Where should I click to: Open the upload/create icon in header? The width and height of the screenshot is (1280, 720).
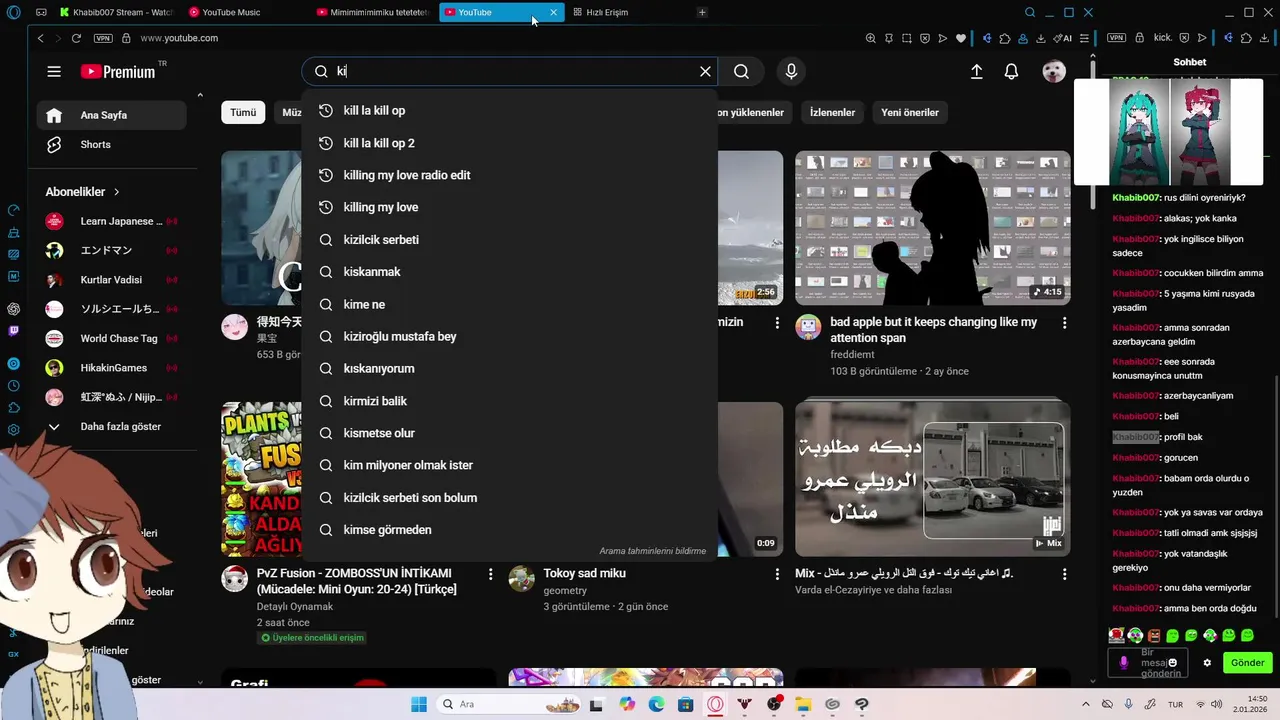[x=977, y=71]
